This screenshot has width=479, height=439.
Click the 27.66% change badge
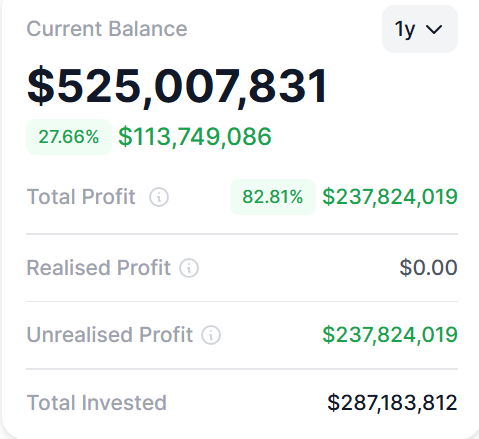click(x=69, y=137)
